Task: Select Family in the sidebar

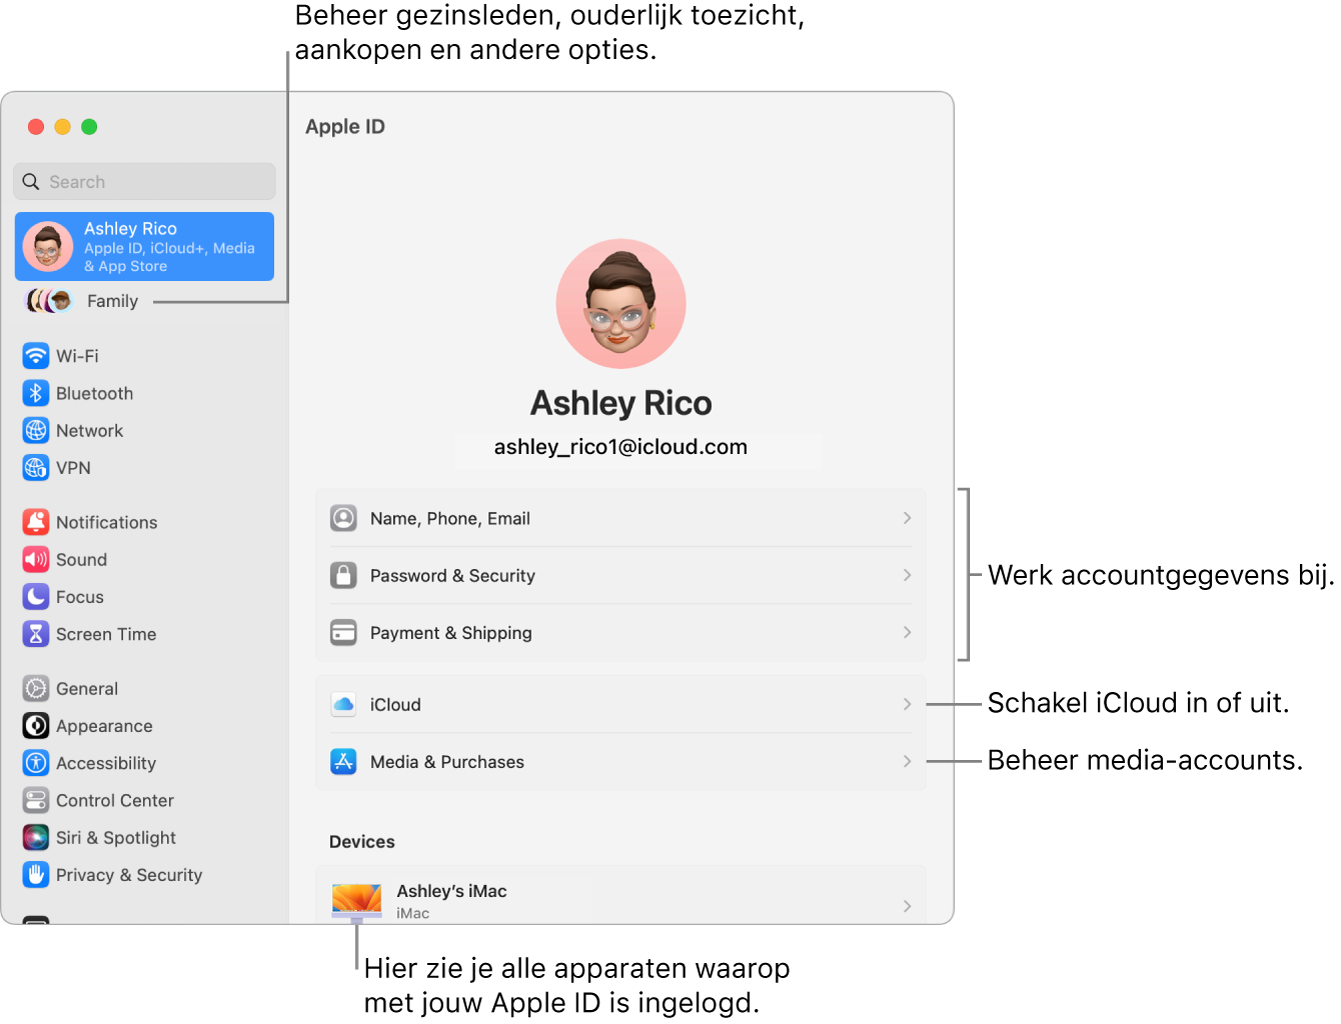Action: 112,300
